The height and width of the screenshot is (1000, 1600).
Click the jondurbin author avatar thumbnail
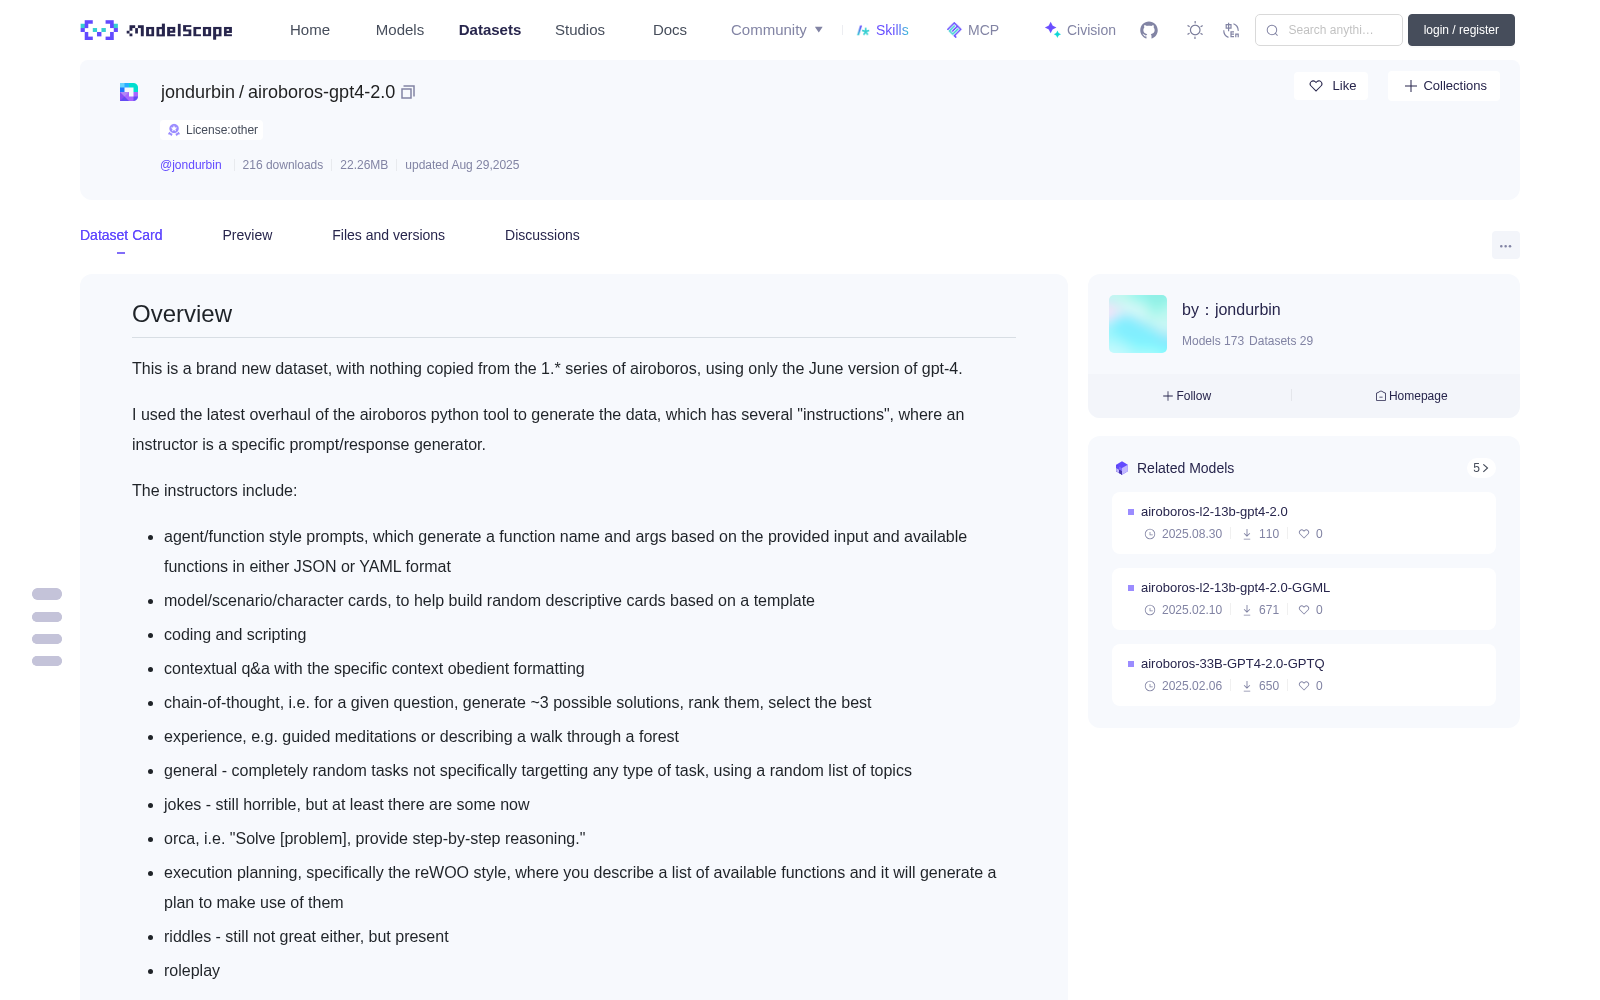click(1138, 324)
